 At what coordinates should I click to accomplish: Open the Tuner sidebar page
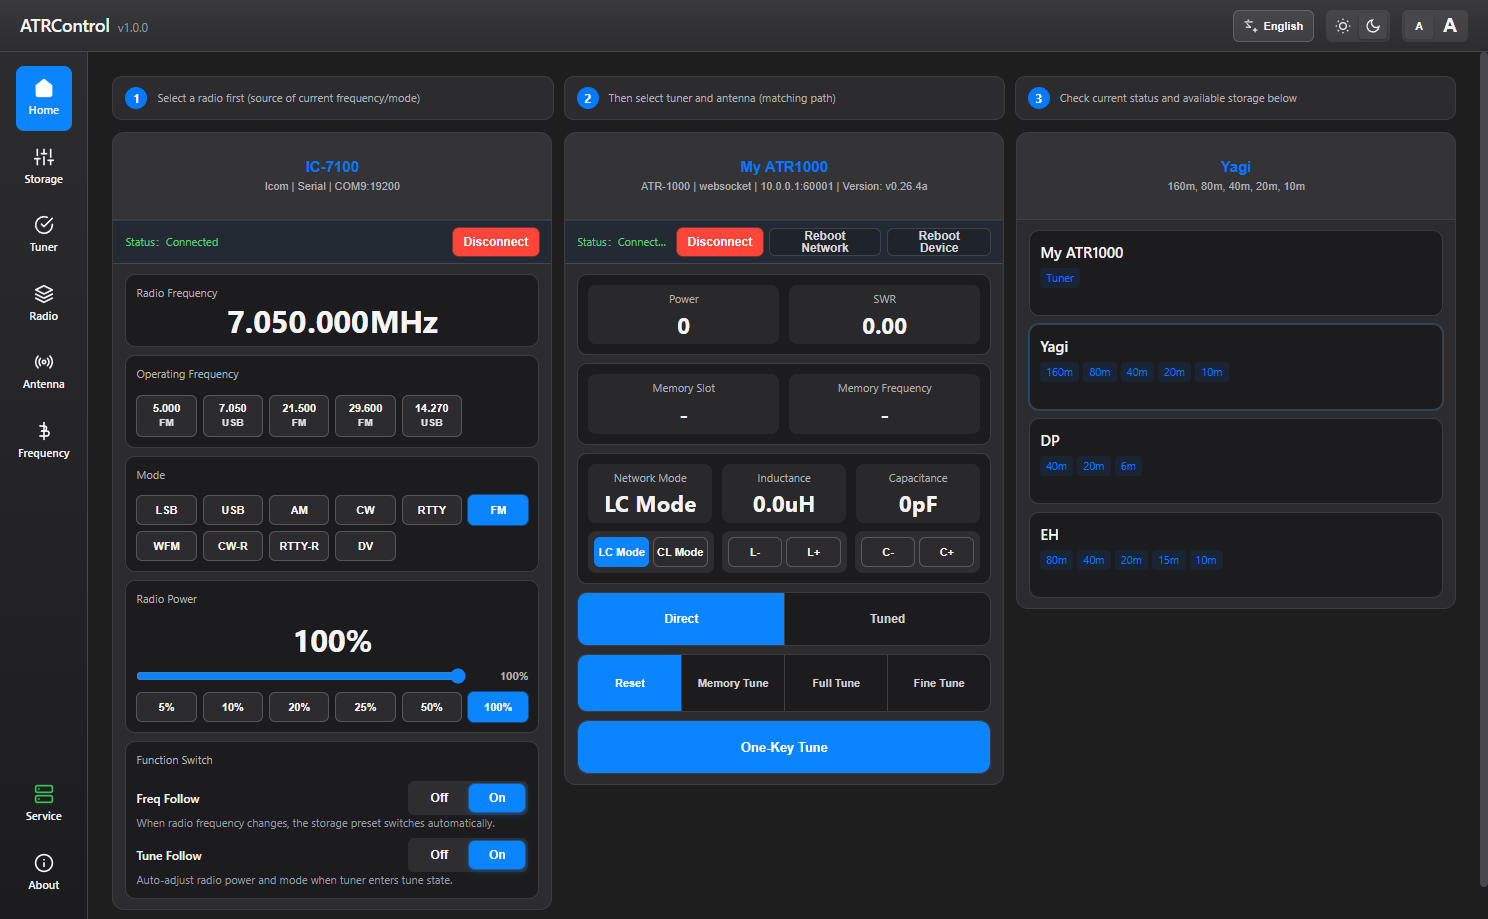pyautogui.click(x=44, y=235)
